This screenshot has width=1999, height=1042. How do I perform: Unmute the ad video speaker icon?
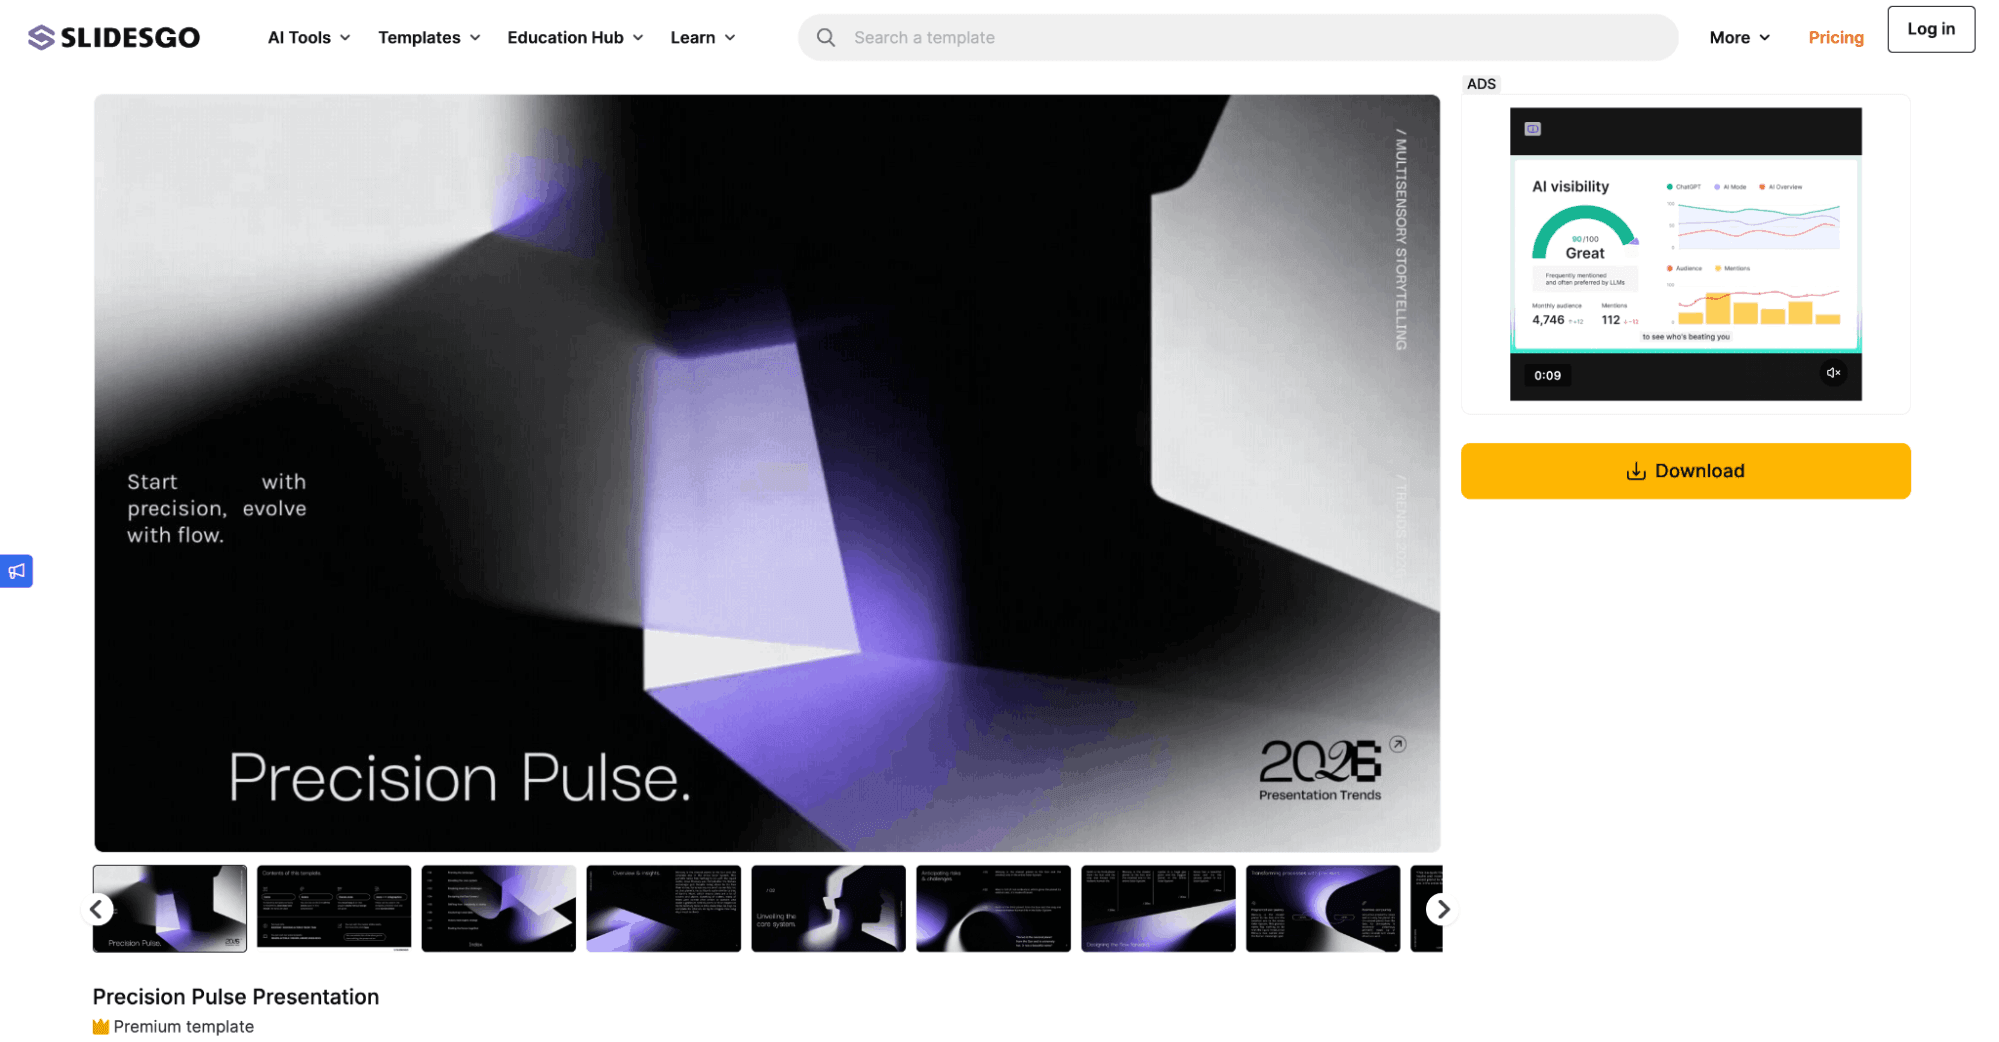click(x=1832, y=373)
